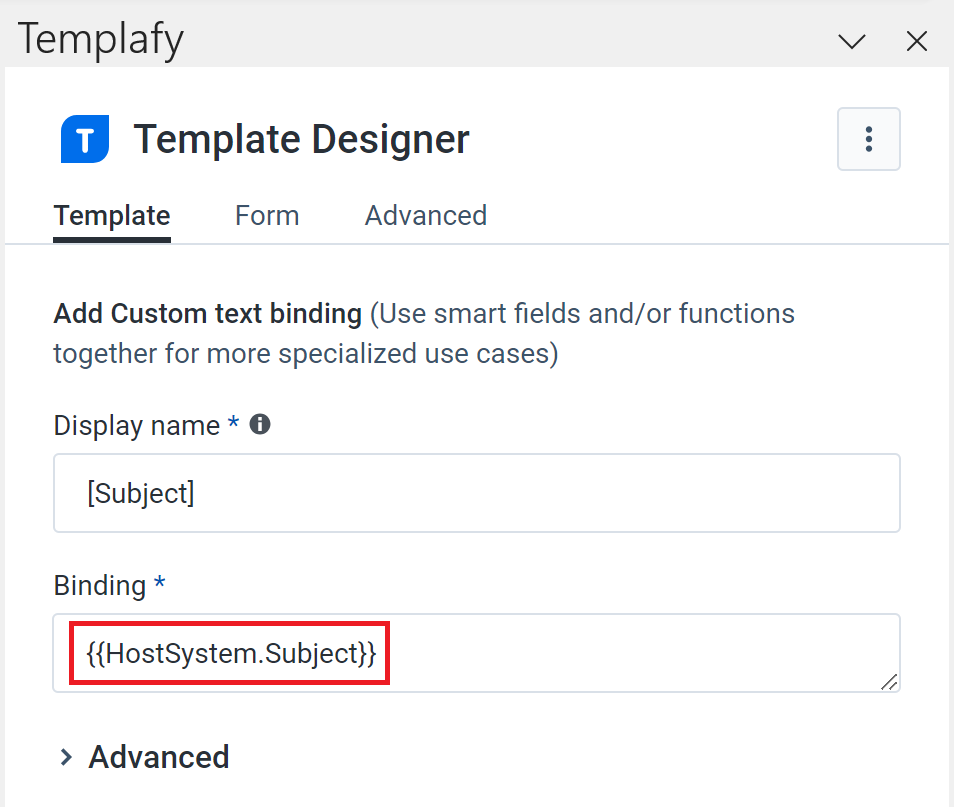The image size is (954, 807).
Task: Switch to the Form tab
Action: pos(266,215)
